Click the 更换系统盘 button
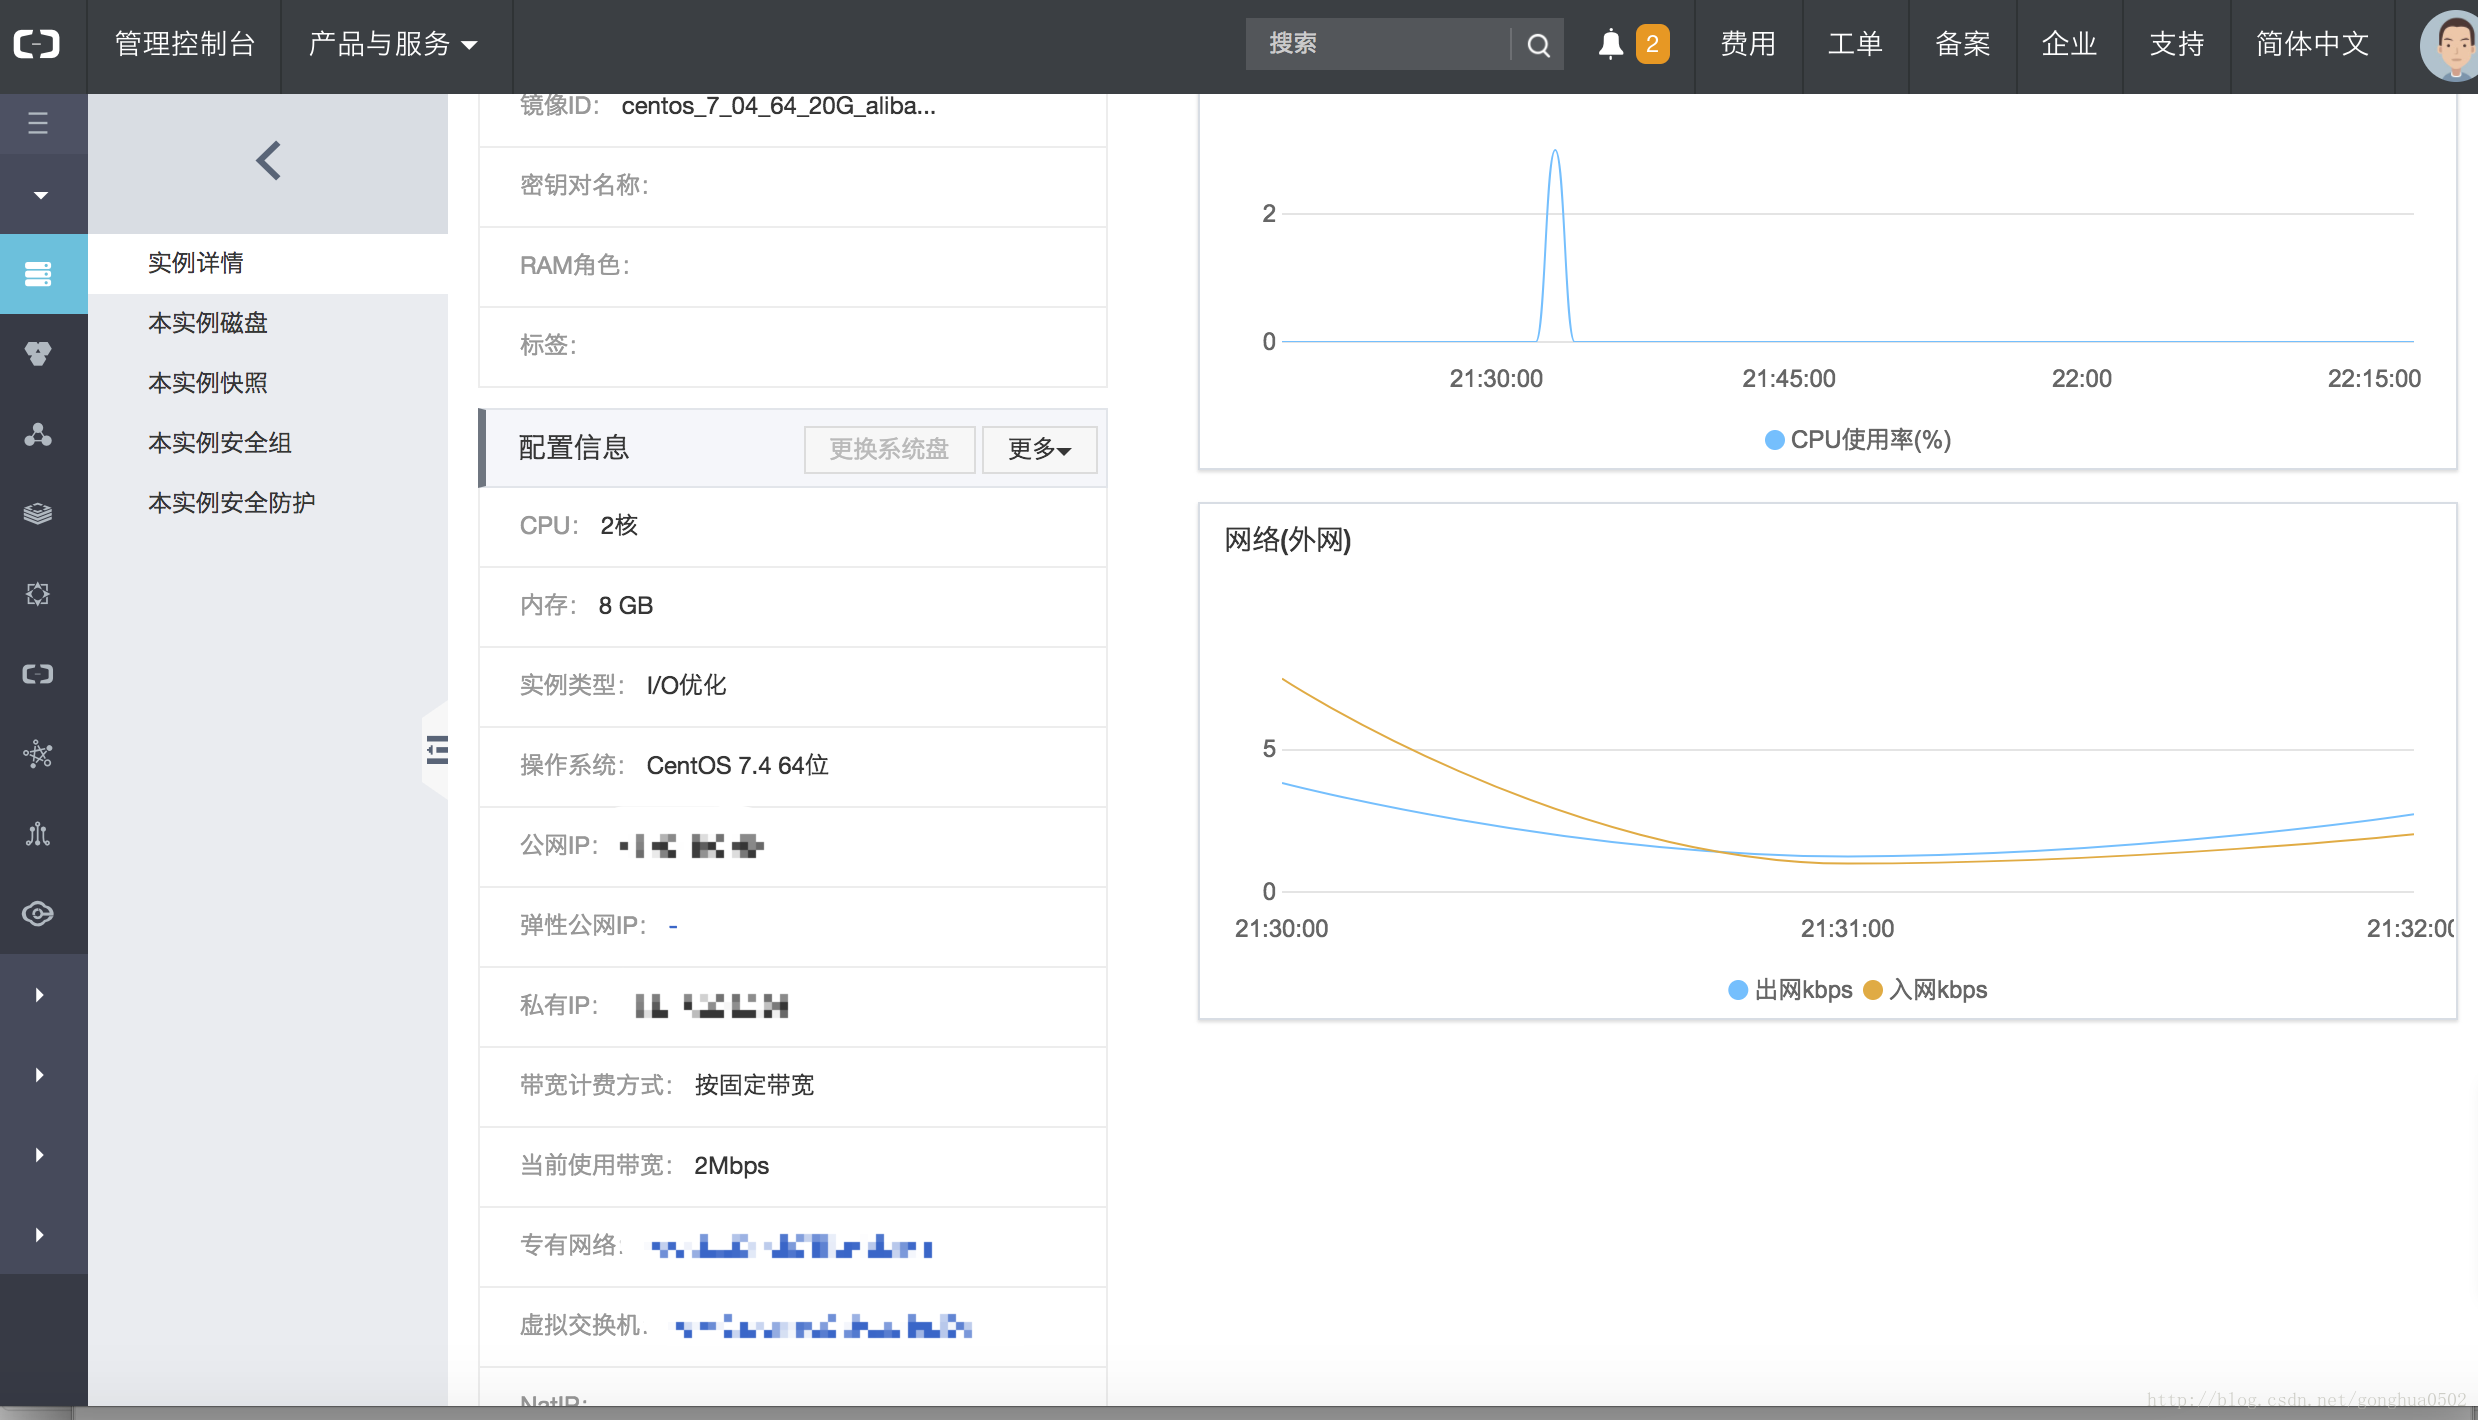This screenshot has height=1420, width=2478. tap(889, 449)
